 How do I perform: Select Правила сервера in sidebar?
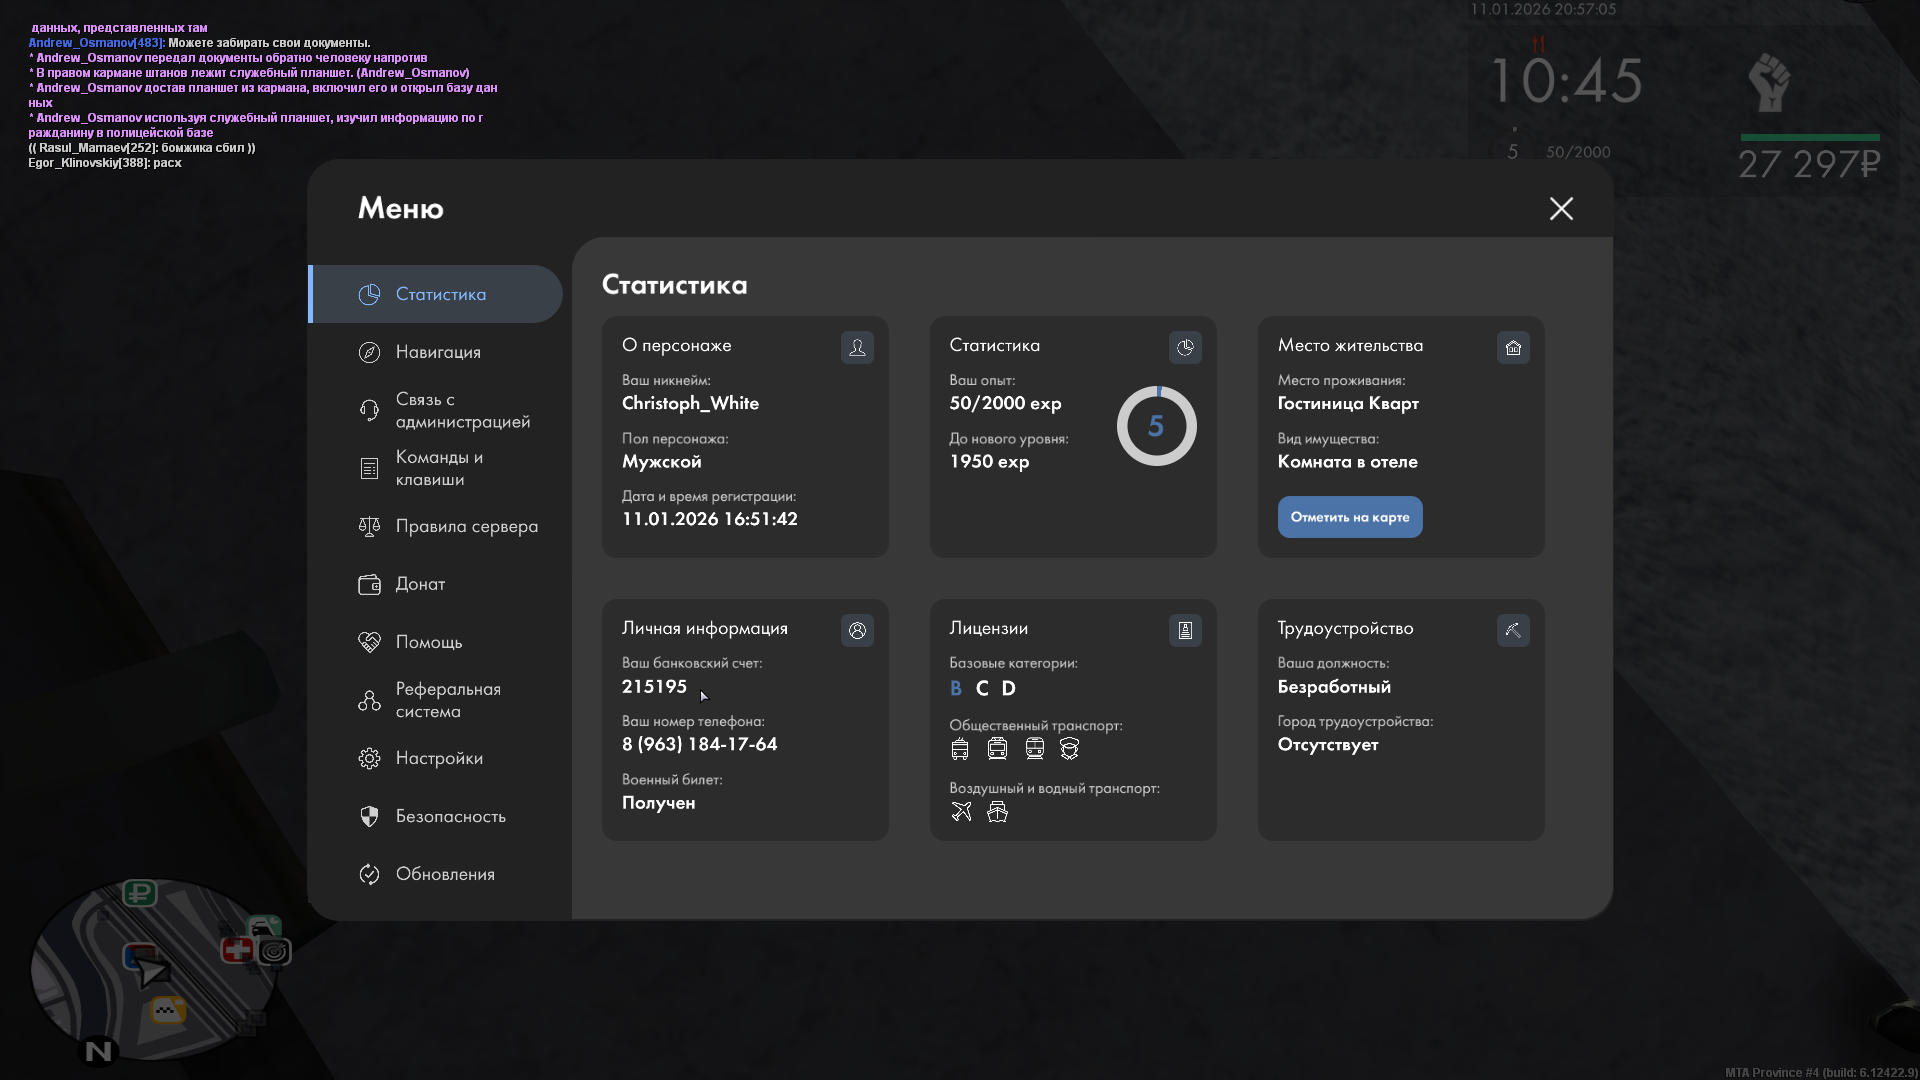[466, 526]
